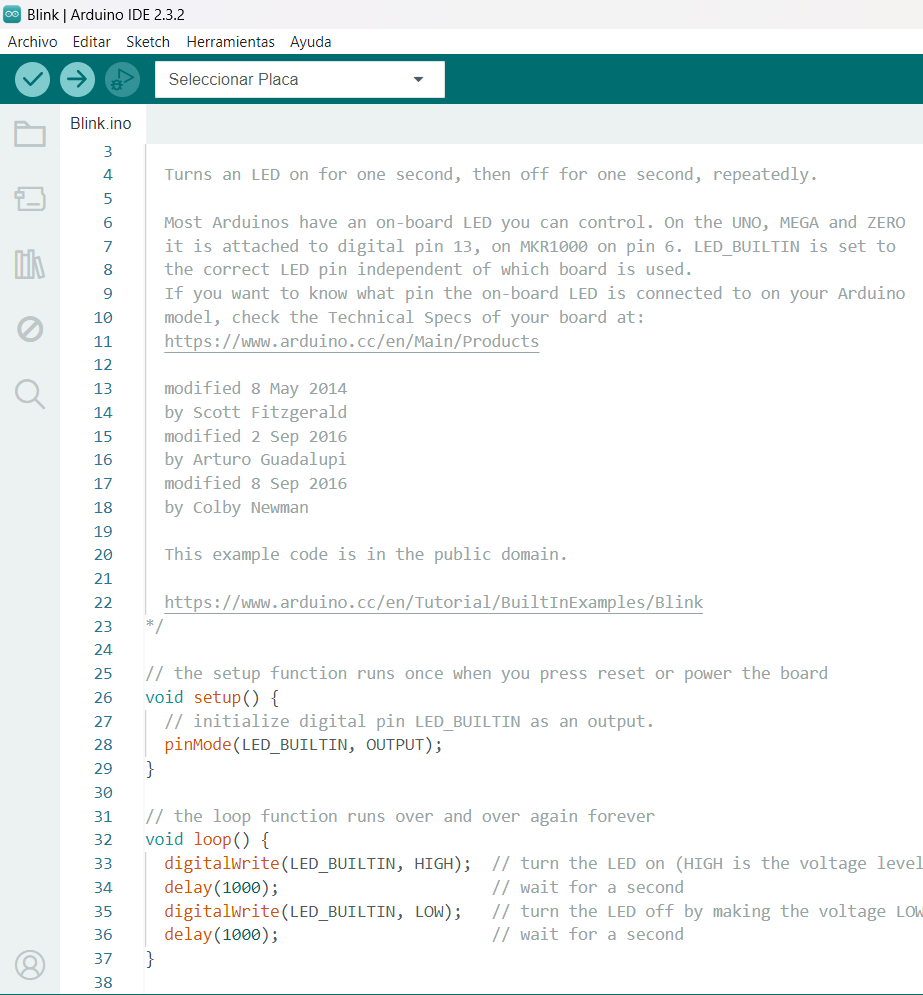Open the Sketchbook folder sidebar icon
Viewport: 923px width, 995px height.
(30, 134)
